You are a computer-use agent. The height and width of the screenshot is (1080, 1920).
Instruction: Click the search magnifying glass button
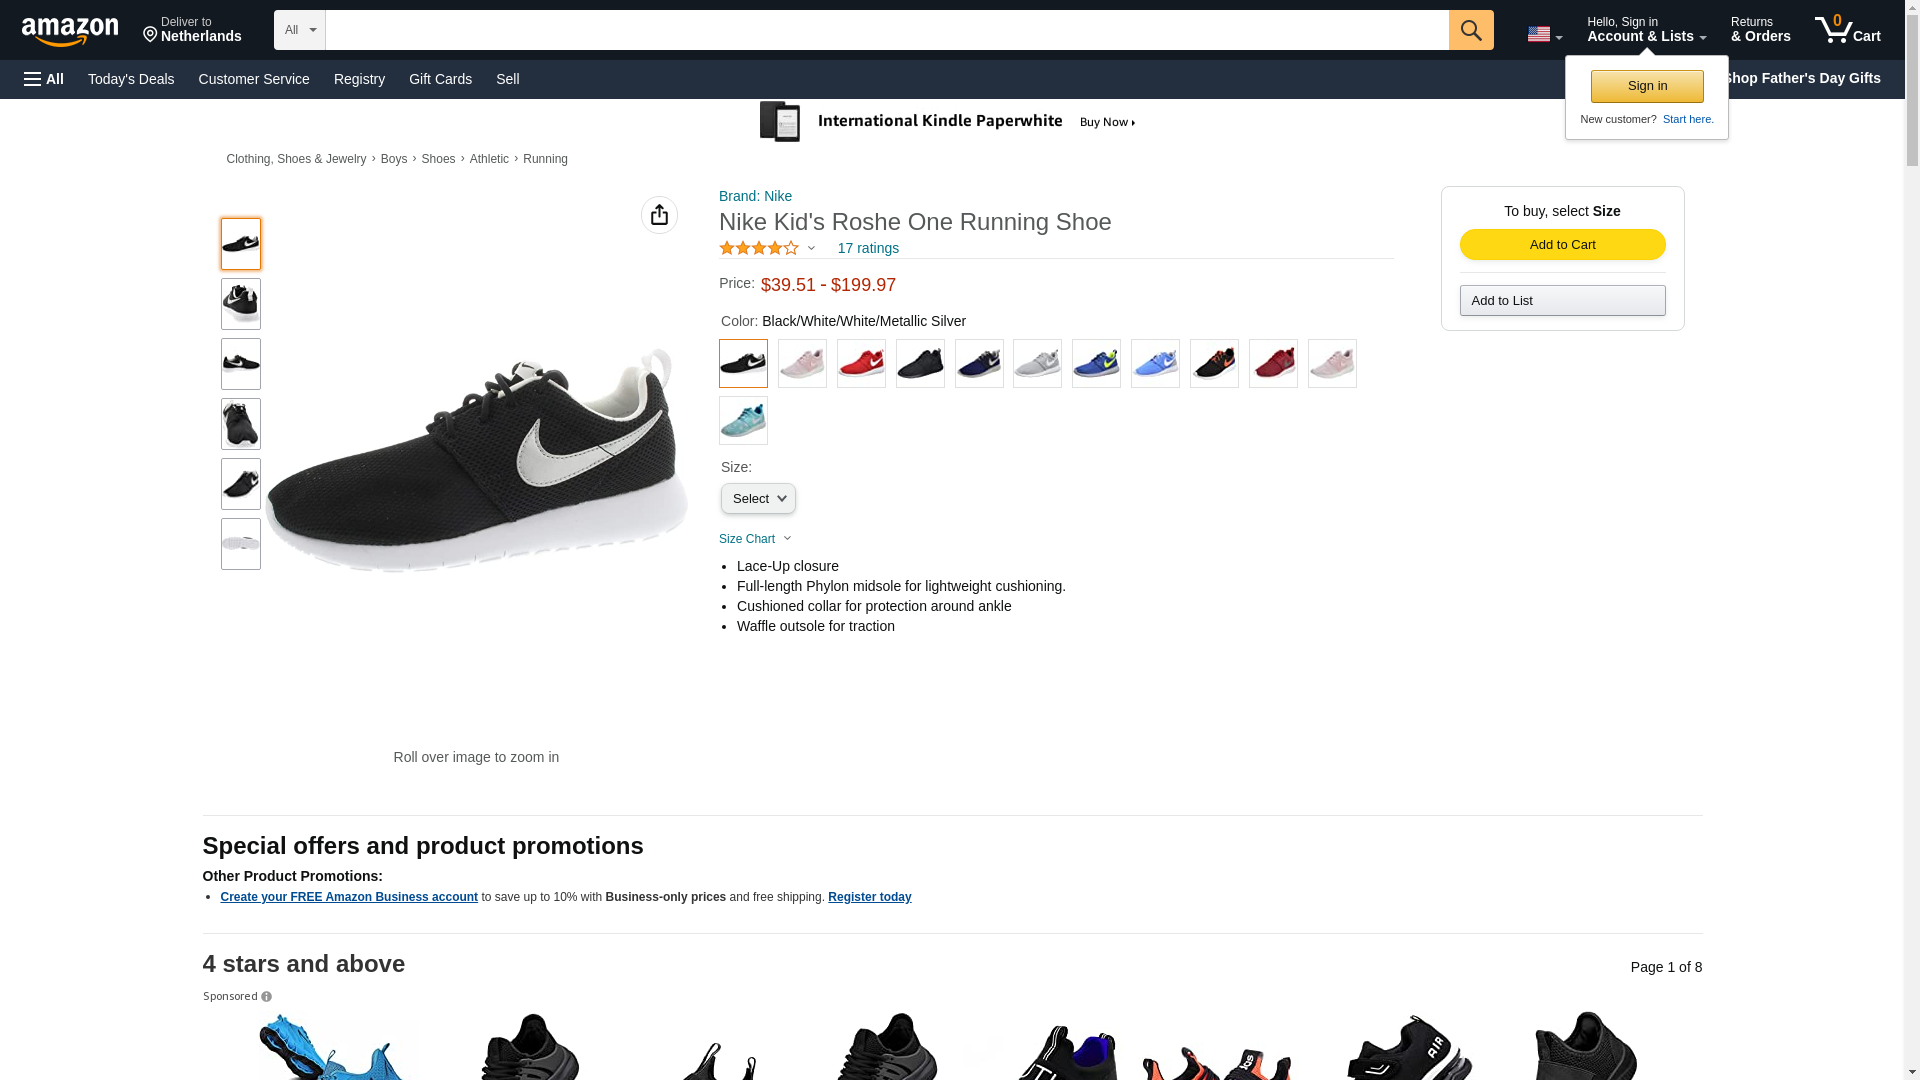(x=1470, y=30)
